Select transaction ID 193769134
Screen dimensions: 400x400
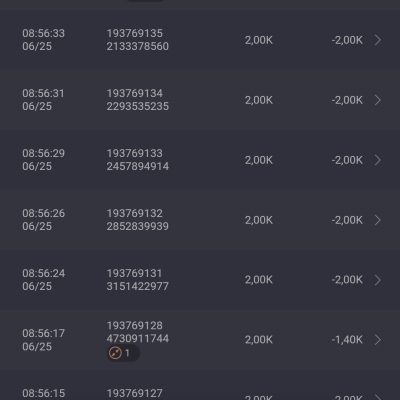click(x=135, y=93)
